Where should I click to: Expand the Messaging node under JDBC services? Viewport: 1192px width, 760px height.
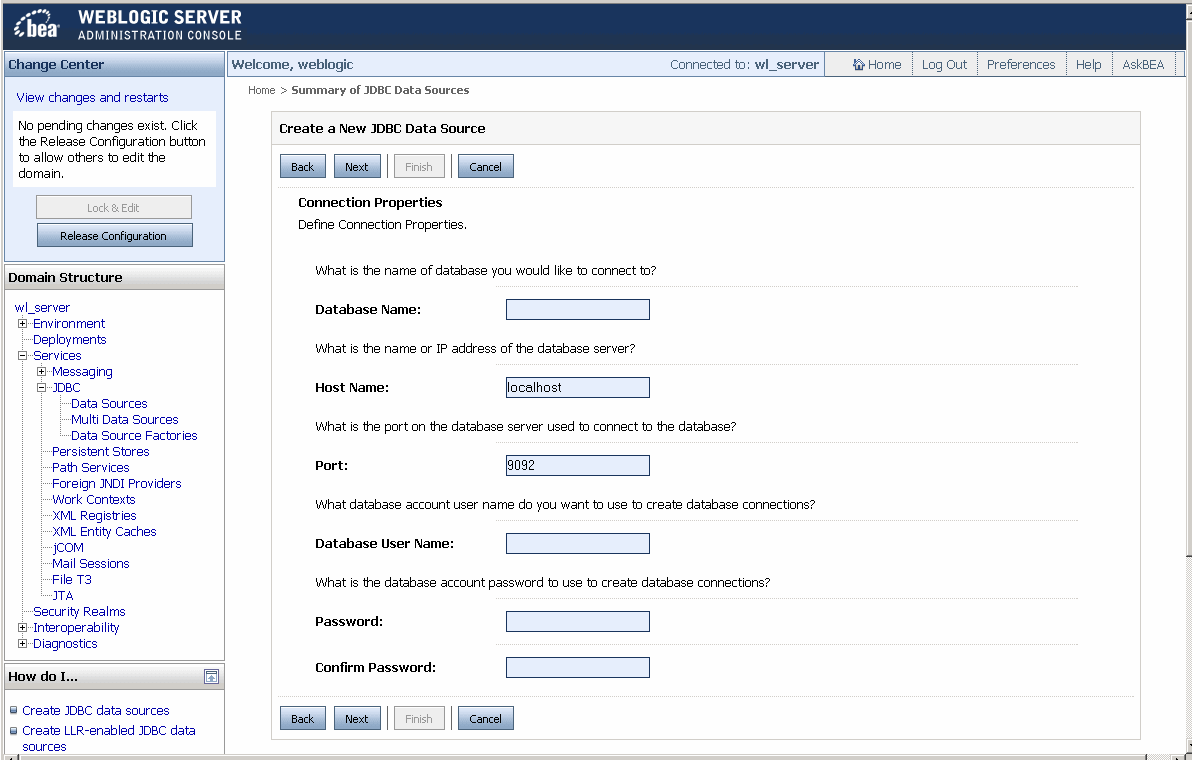[x=40, y=371]
